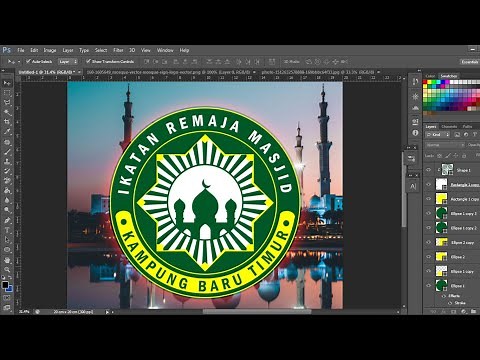Select the Eyedropper tool
Screen dimensions: 480x360
[7, 132]
